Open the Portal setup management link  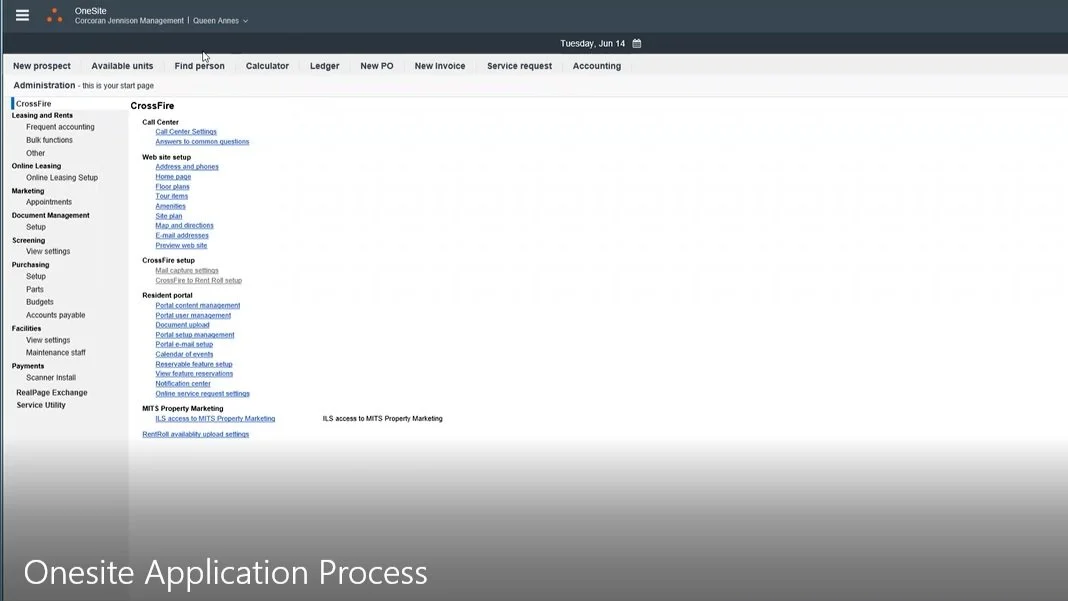tap(195, 335)
